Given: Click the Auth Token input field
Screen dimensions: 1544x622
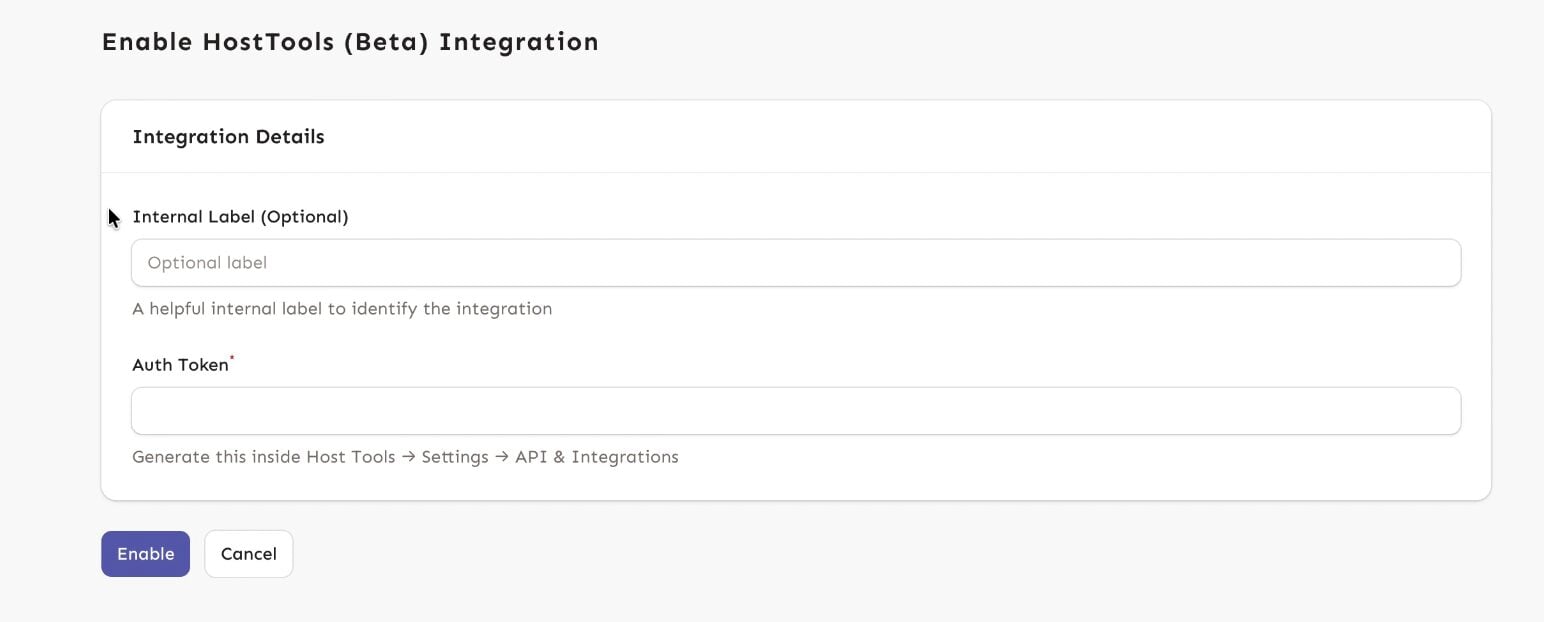Looking at the screenshot, I should 795,410.
